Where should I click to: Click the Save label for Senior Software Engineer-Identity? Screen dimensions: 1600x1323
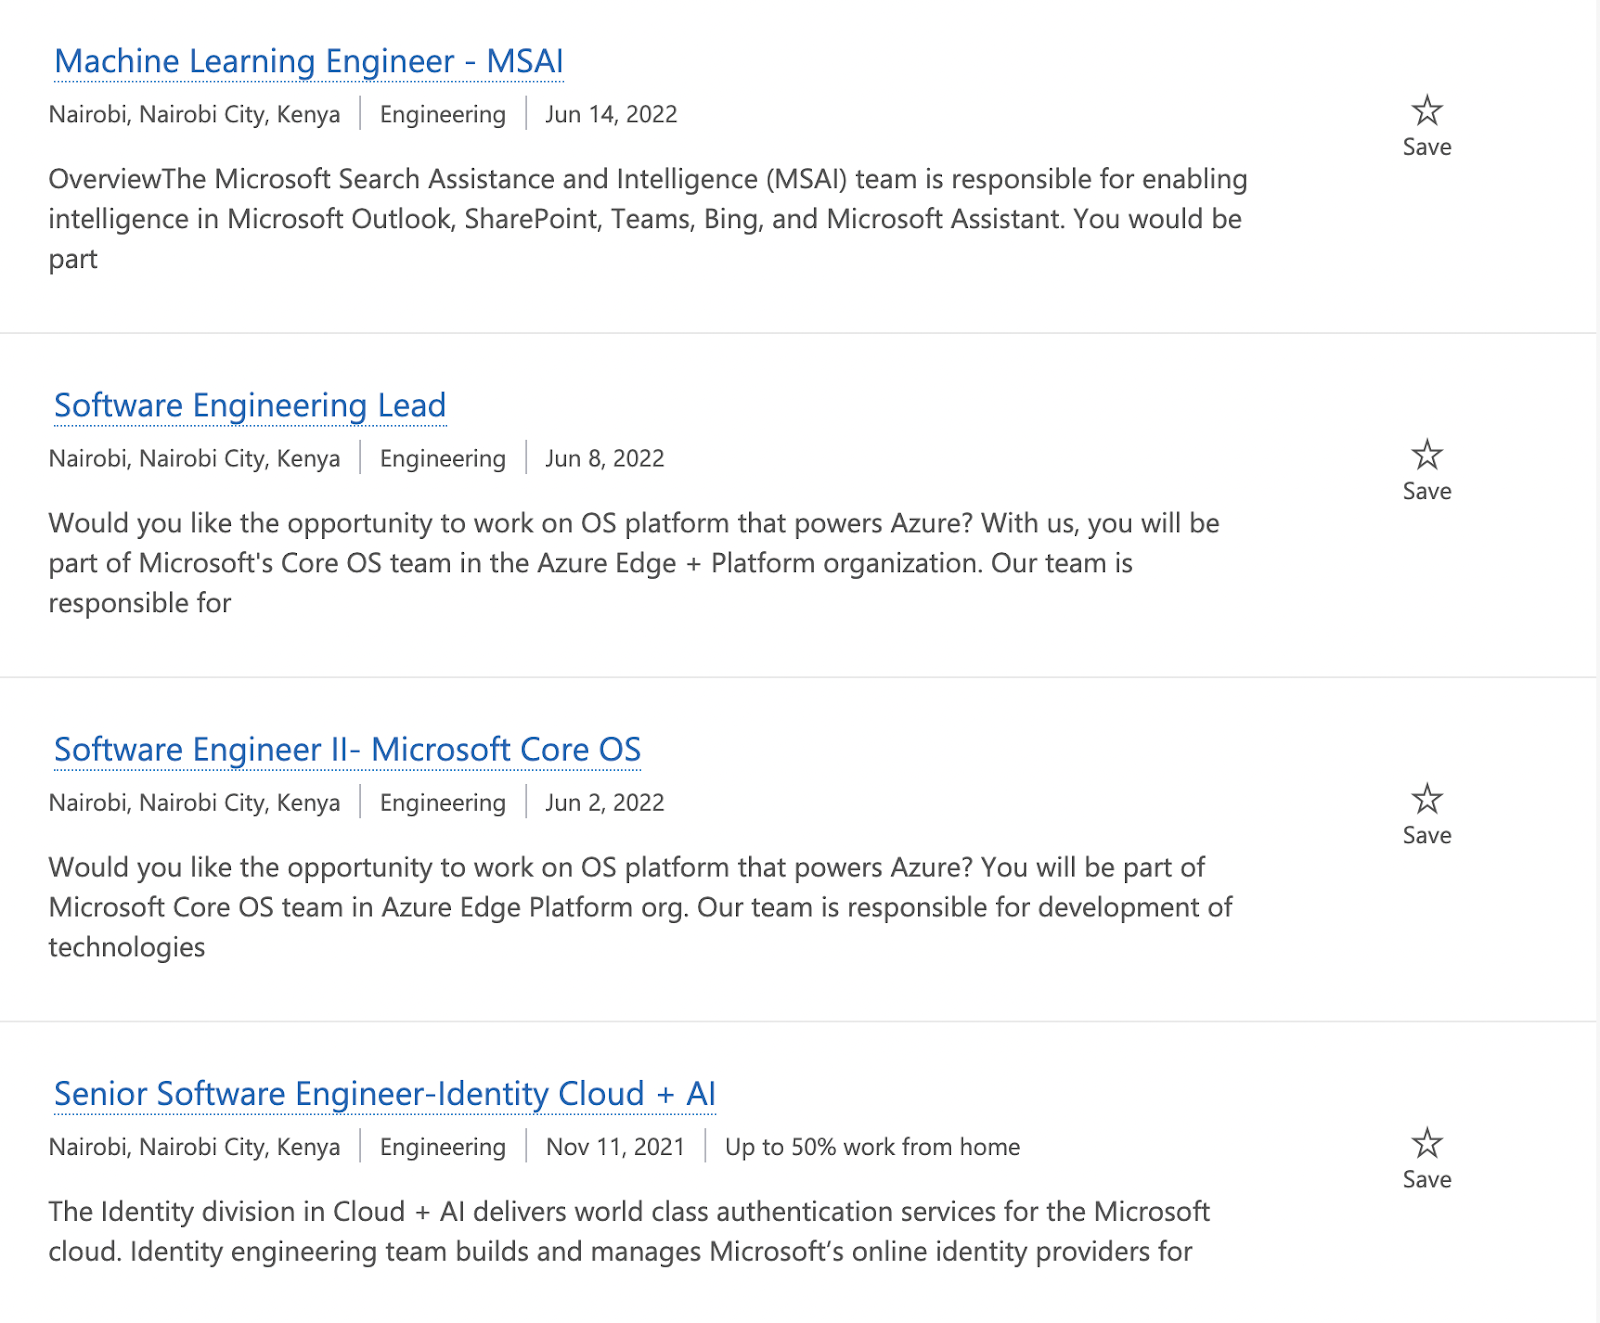(1427, 1179)
